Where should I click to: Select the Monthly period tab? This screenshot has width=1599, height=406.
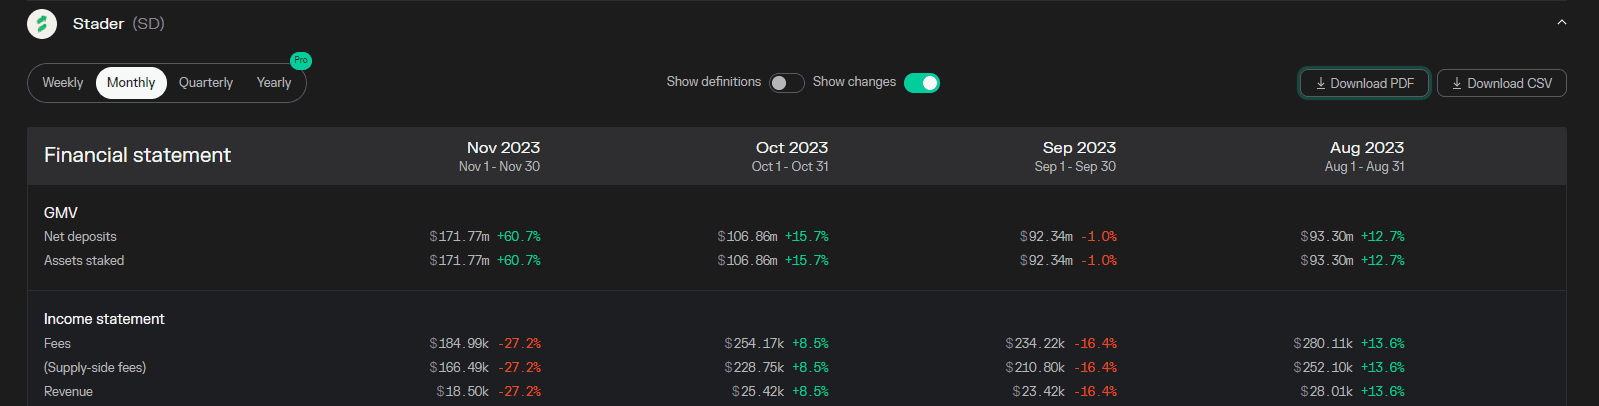[131, 83]
